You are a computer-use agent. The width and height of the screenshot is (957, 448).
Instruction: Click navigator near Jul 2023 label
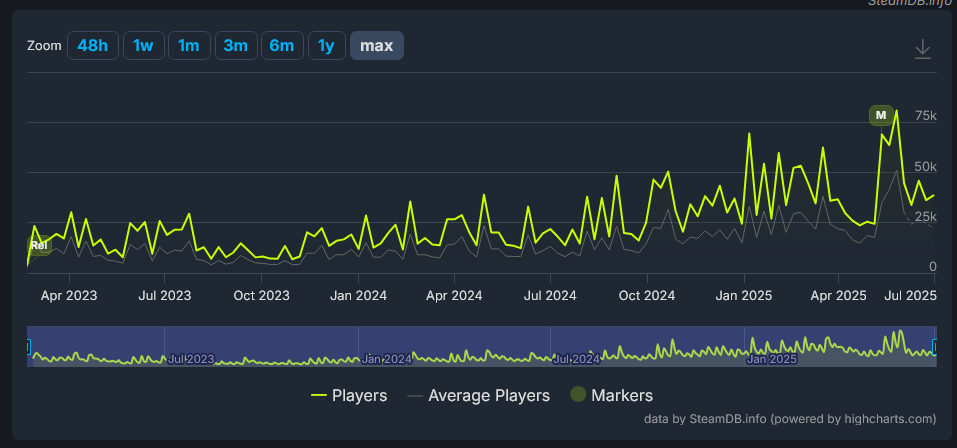point(191,359)
